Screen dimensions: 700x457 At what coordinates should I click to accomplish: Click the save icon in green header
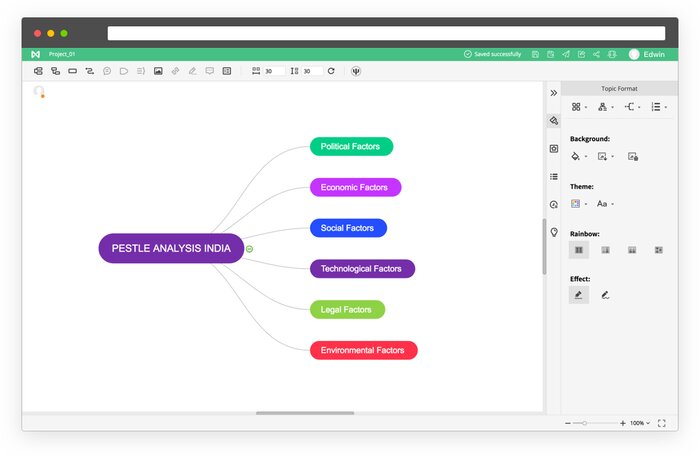[536, 54]
